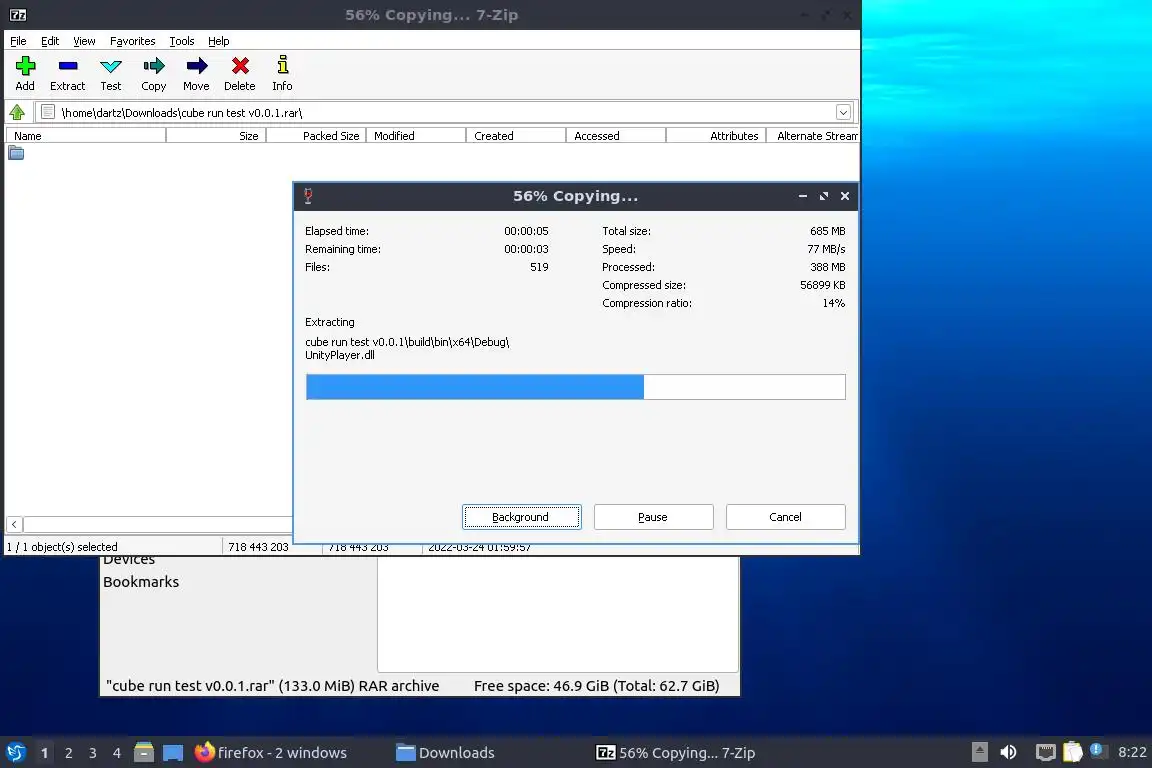The image size is (1152, 768).
Task: Switch to workspace 4
Action: (117, 753)
